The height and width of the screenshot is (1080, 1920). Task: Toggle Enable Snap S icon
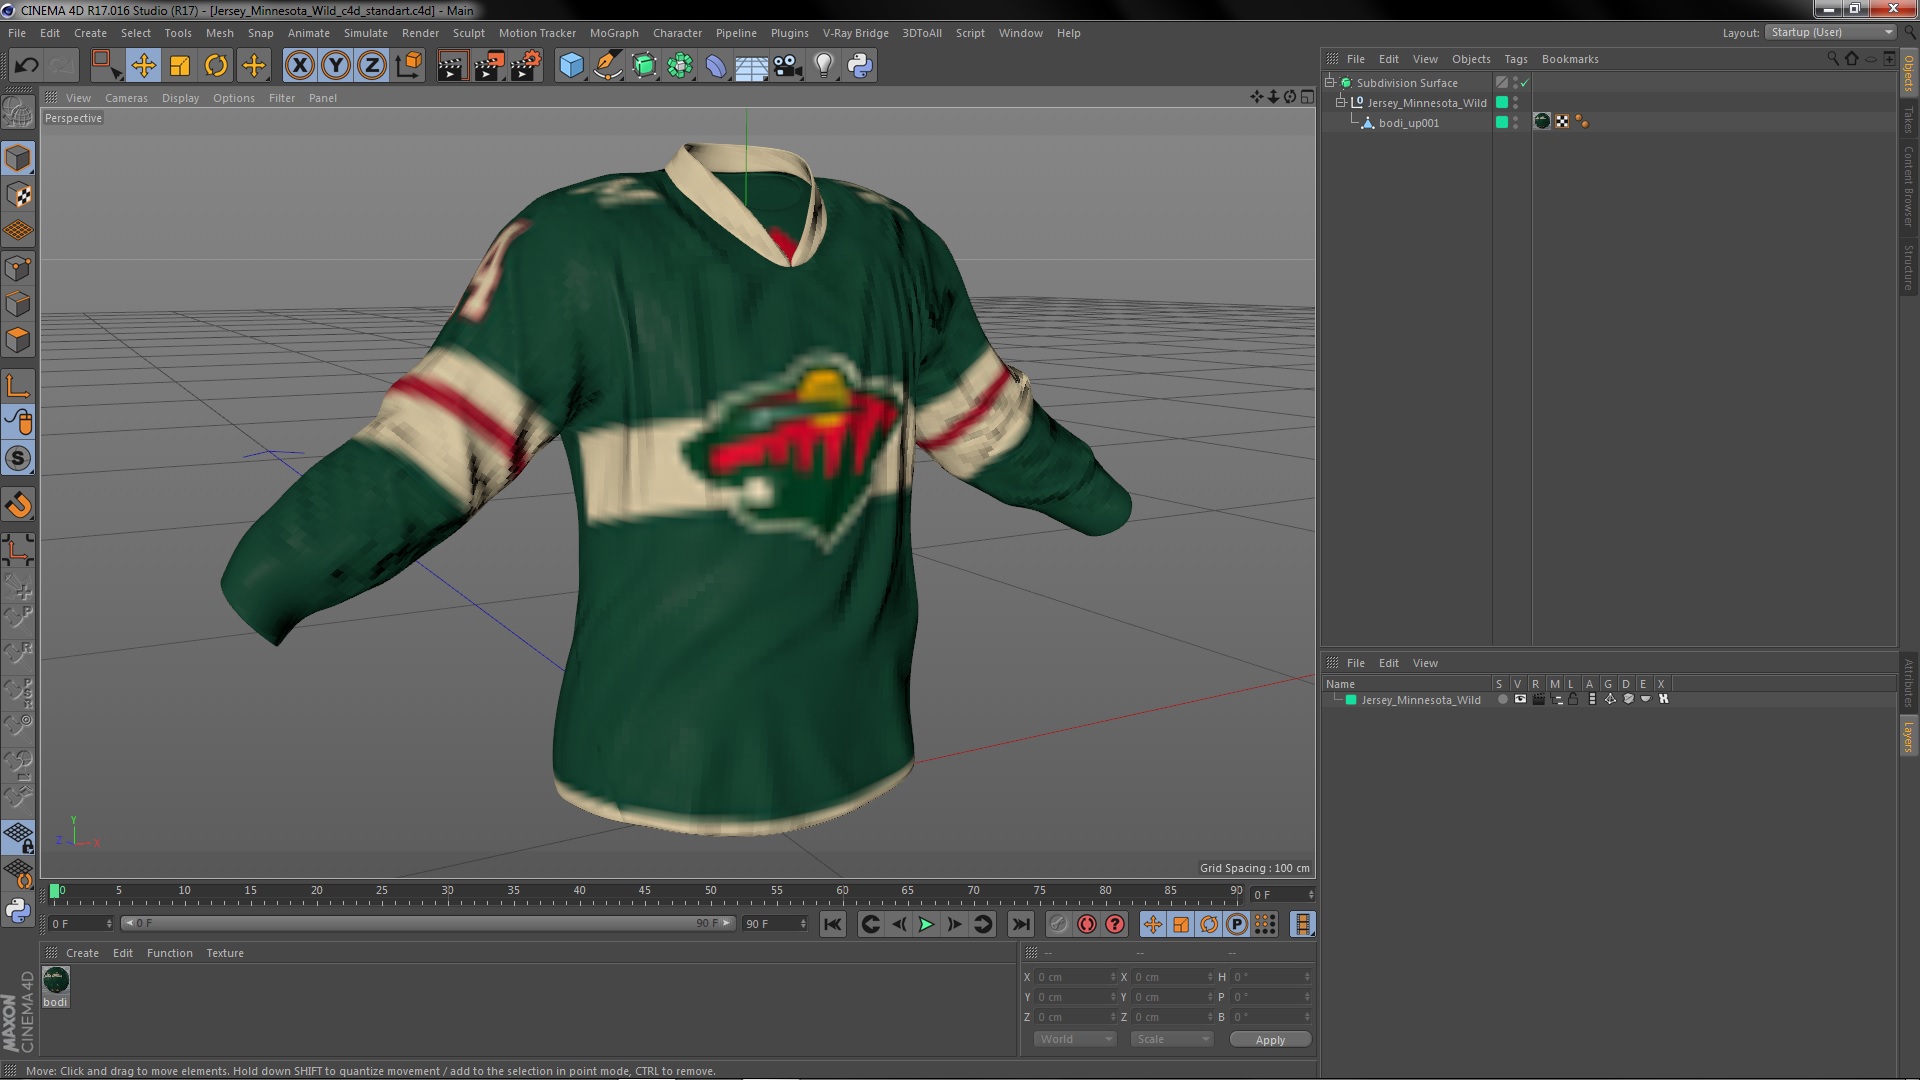pyautogui.click(x=18, y=458)
